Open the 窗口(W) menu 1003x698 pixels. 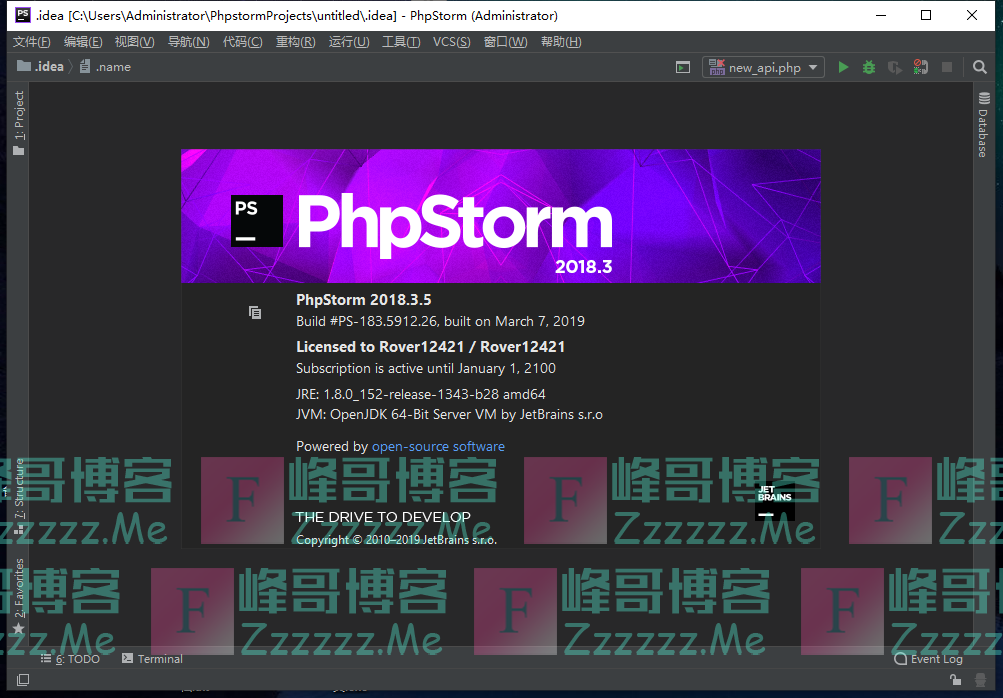505,42
